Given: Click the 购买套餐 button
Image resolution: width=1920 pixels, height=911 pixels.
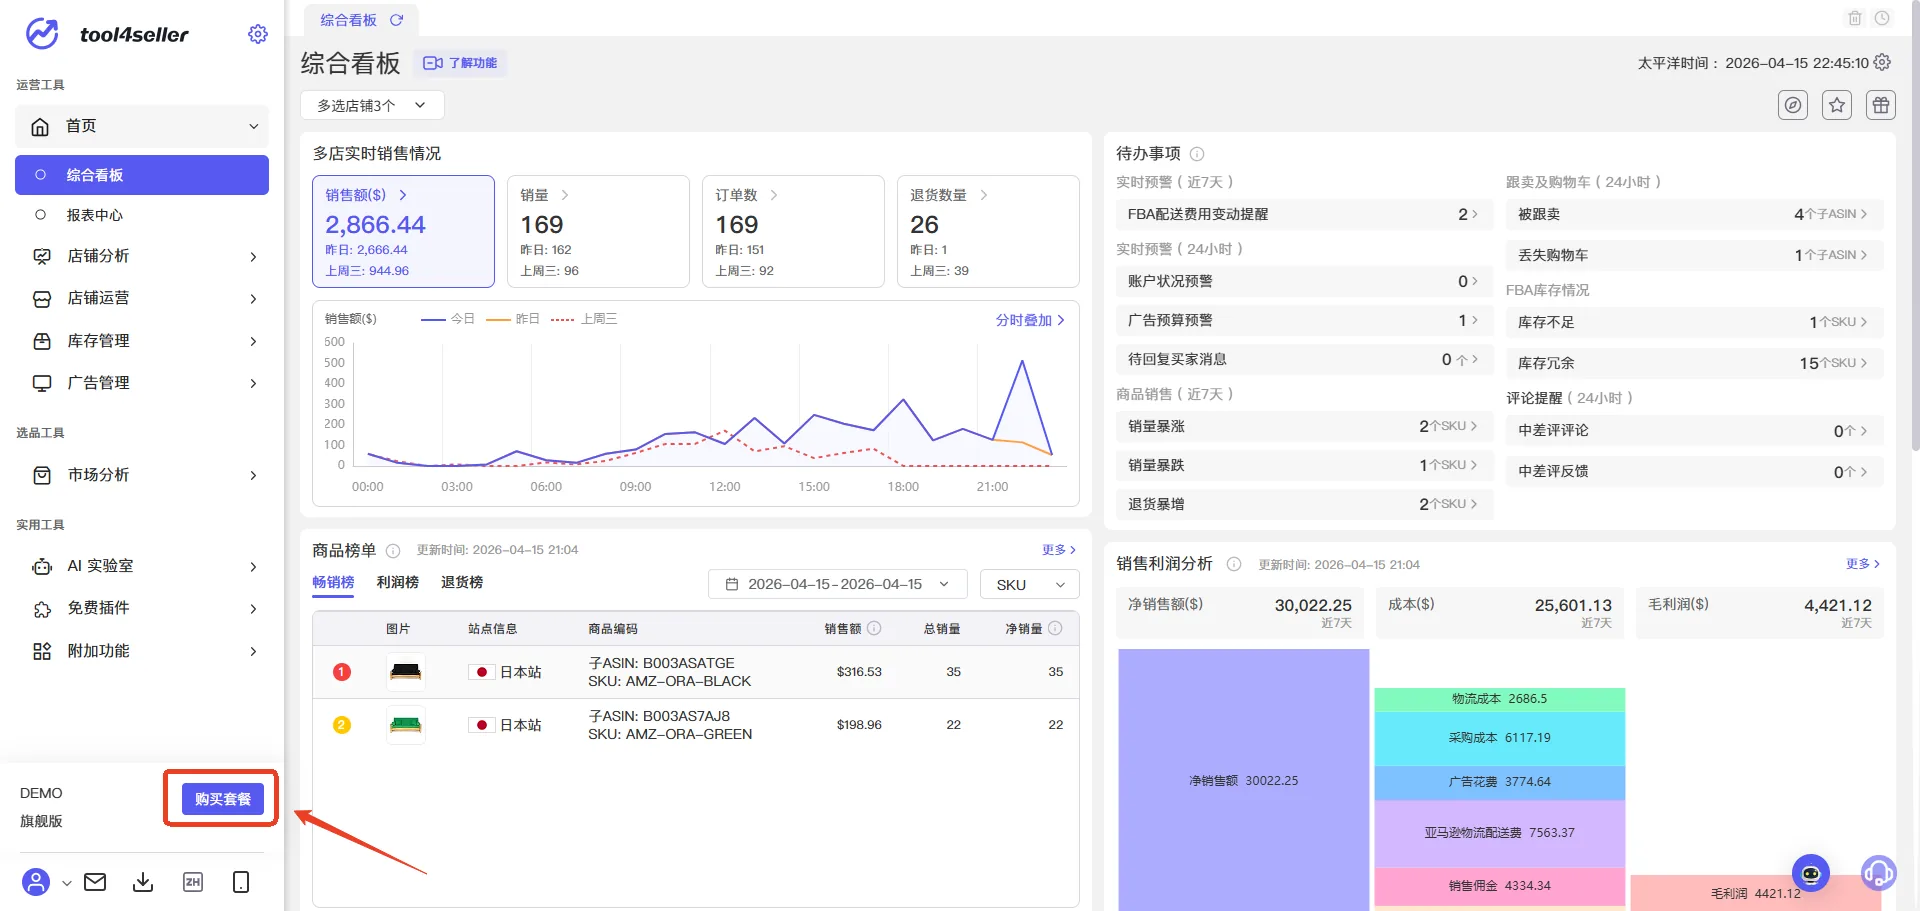Looking at the screenshot, I should (223, 799).
